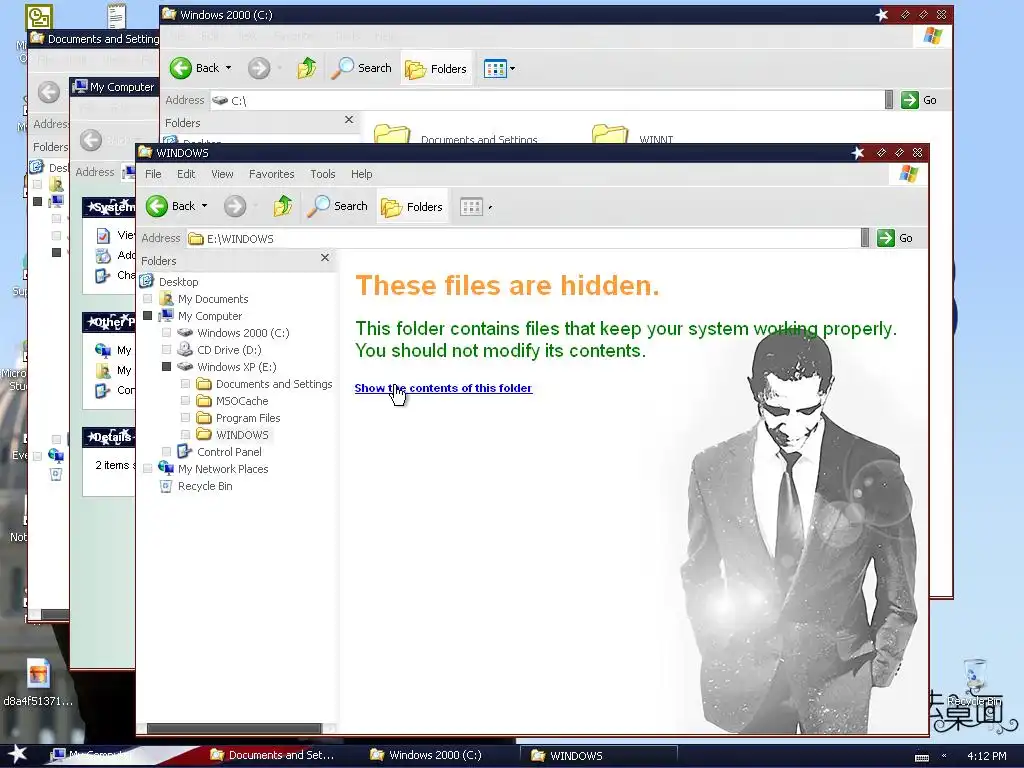Open Help menu in WINDOWS window
1024x768 pixels.
coord(361,174)
